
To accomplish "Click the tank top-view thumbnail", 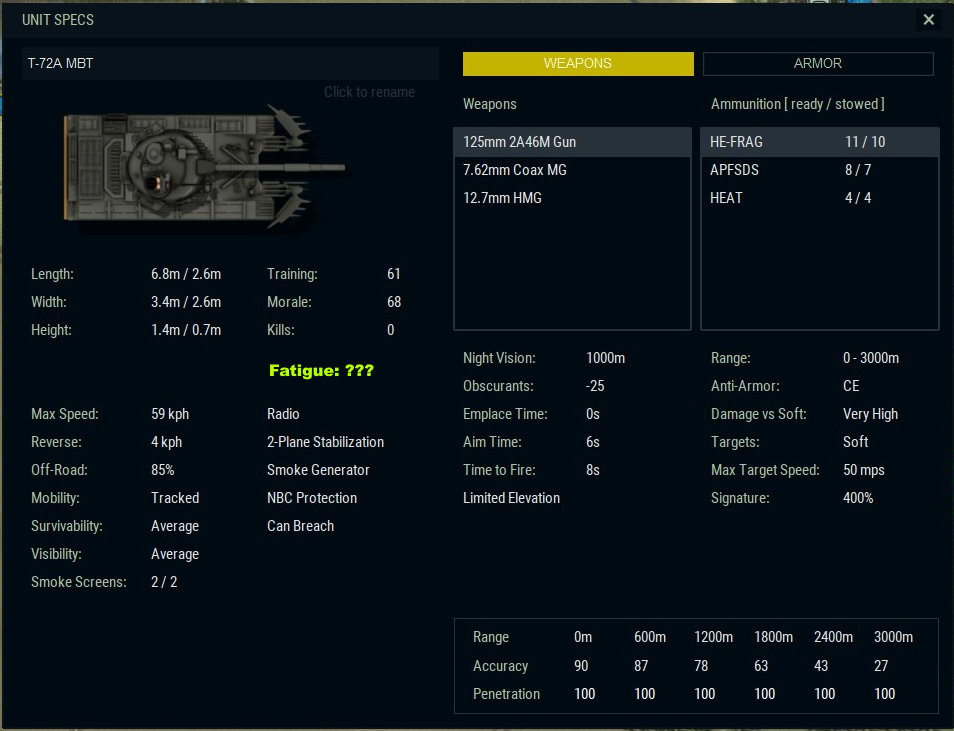I will [205, 167].
